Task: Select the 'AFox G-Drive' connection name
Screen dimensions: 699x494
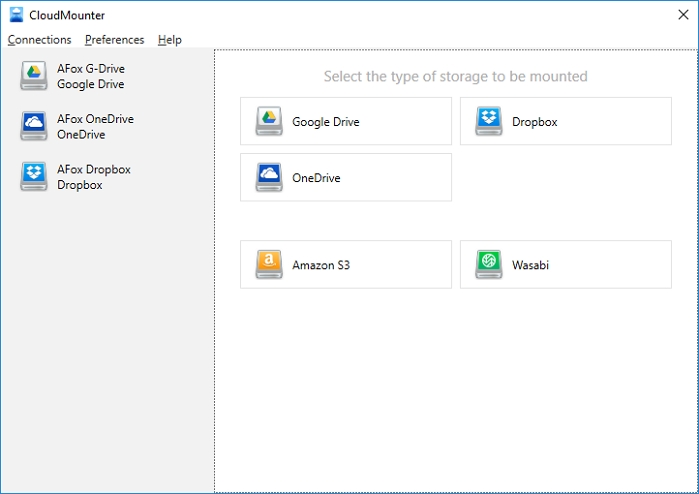Action: (91, 69)
